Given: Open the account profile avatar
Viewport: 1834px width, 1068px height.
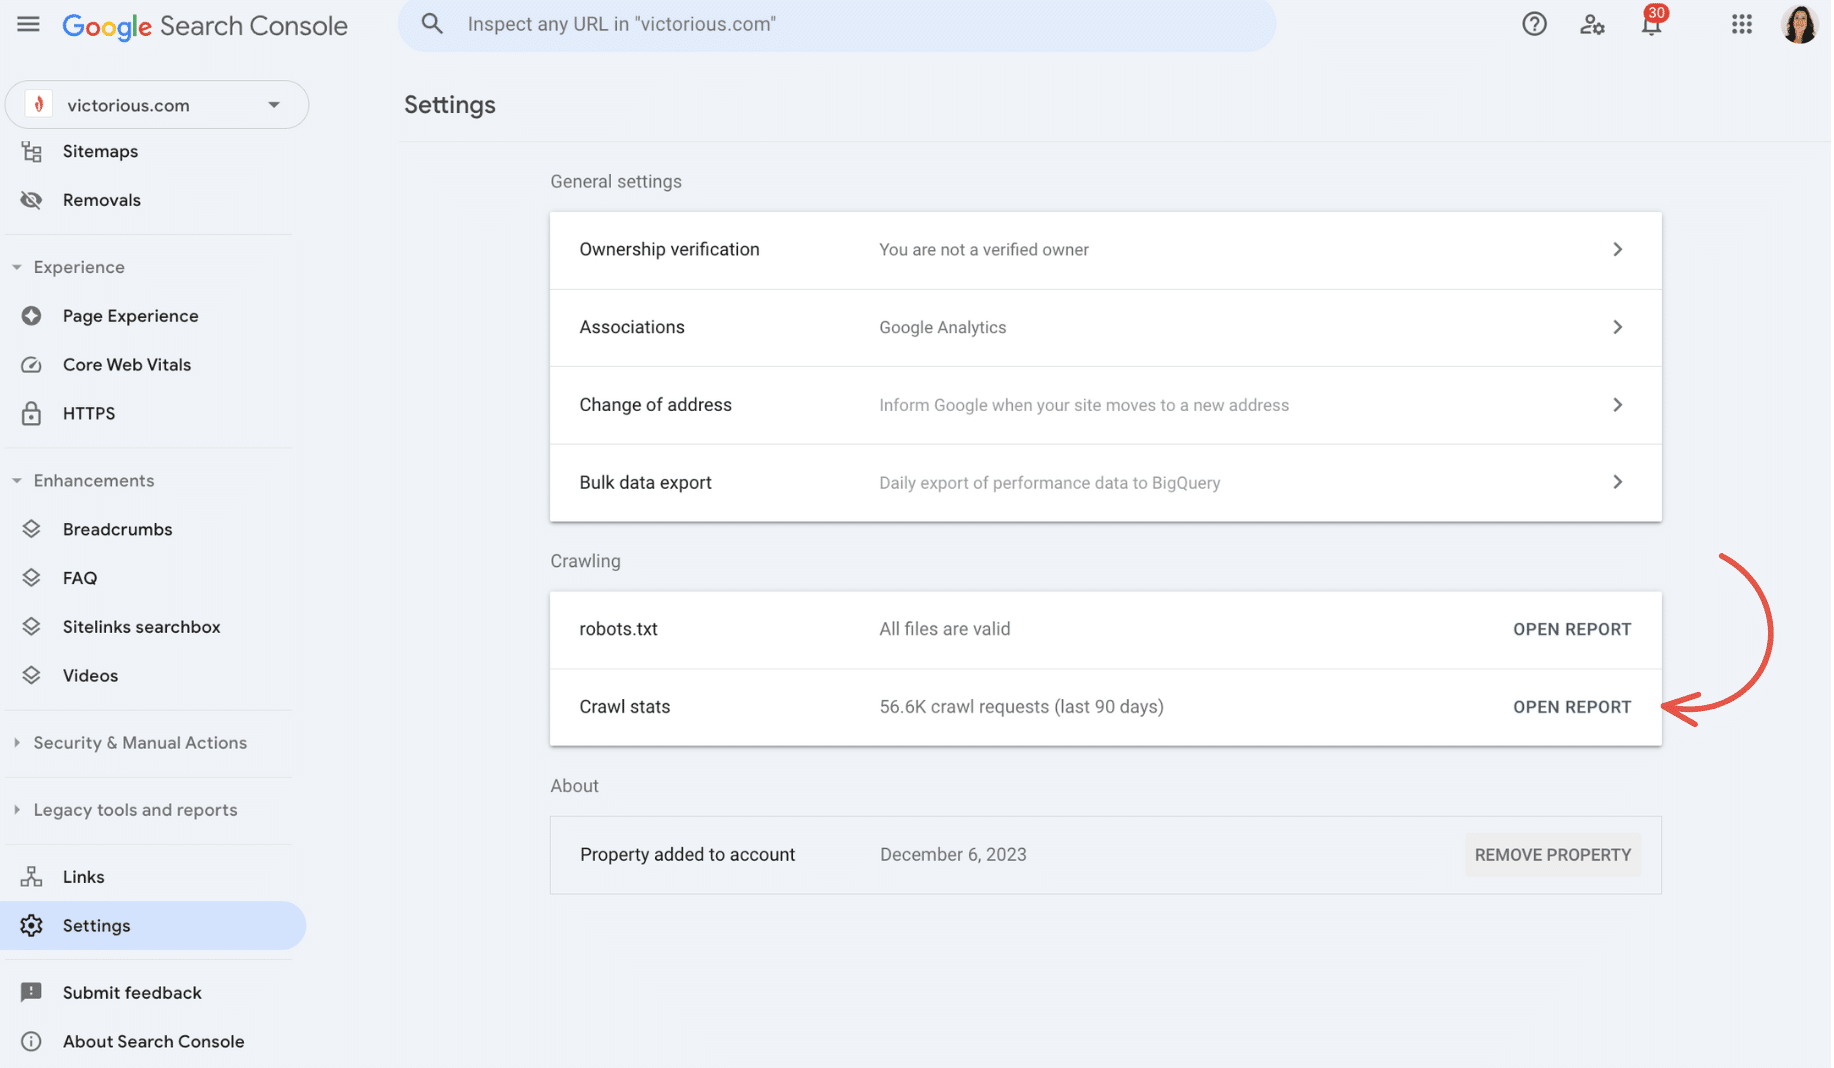Looking at the screenshot, I should coord(1800,24).
